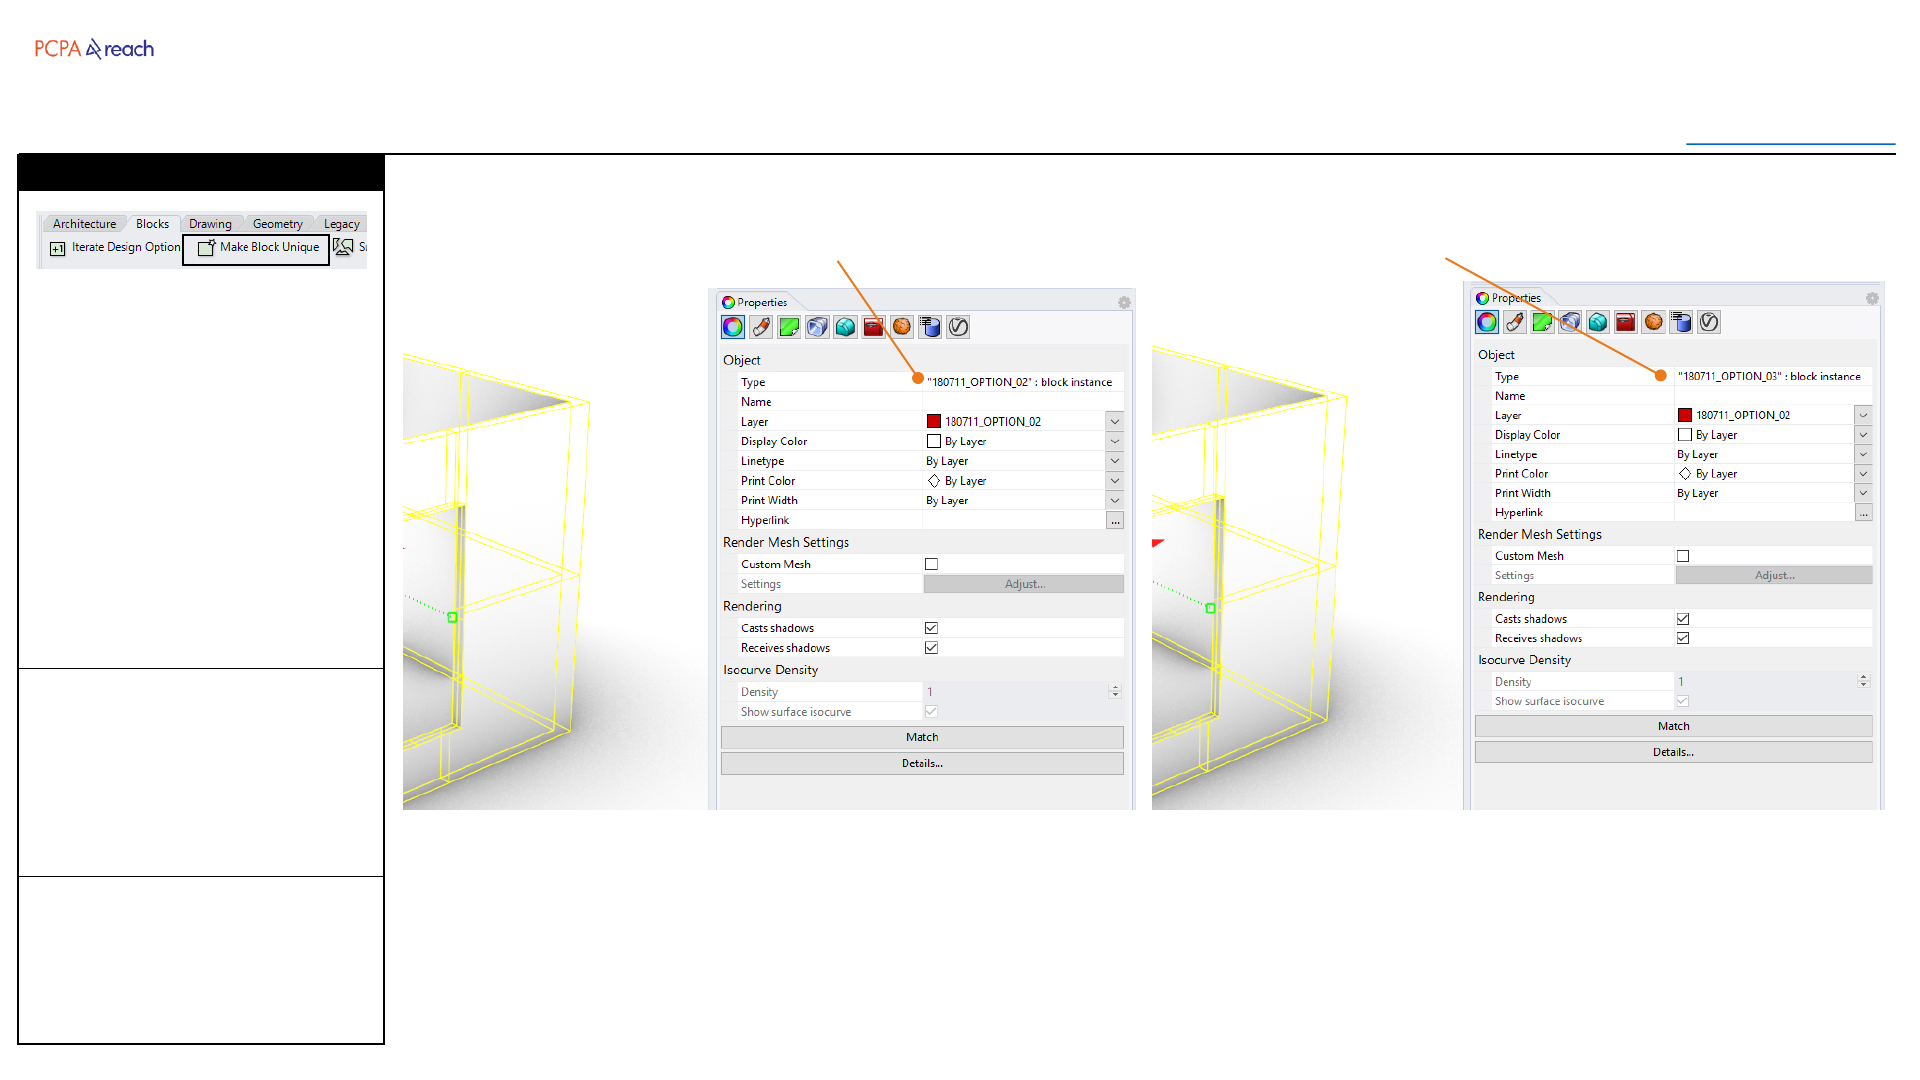Image resolution: width=1920 pixels, height=1080 pixels.
Task: Uncheck Casts shadows in left Properties panel
Action: click(931, 628)
